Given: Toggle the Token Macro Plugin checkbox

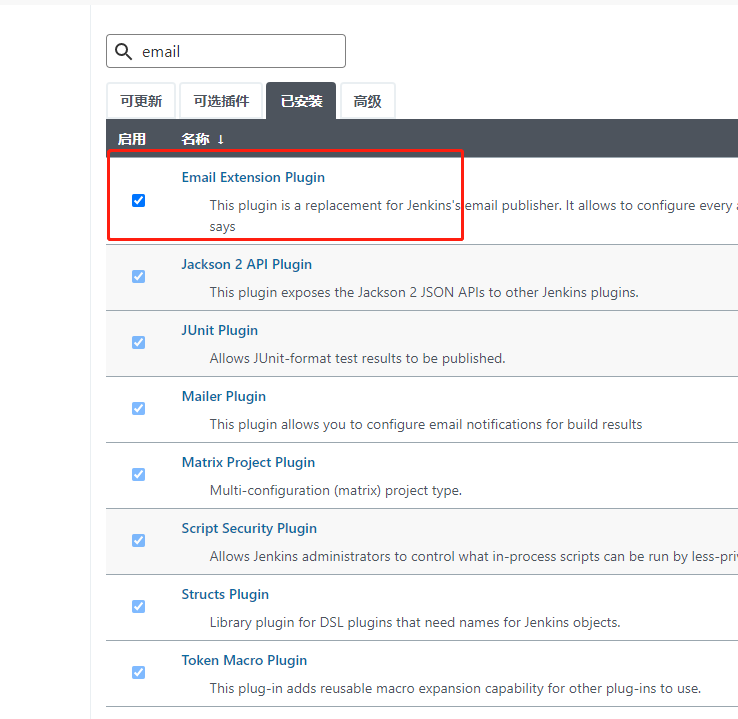Looking at the screenshot, I should click(x=138, y=672).
